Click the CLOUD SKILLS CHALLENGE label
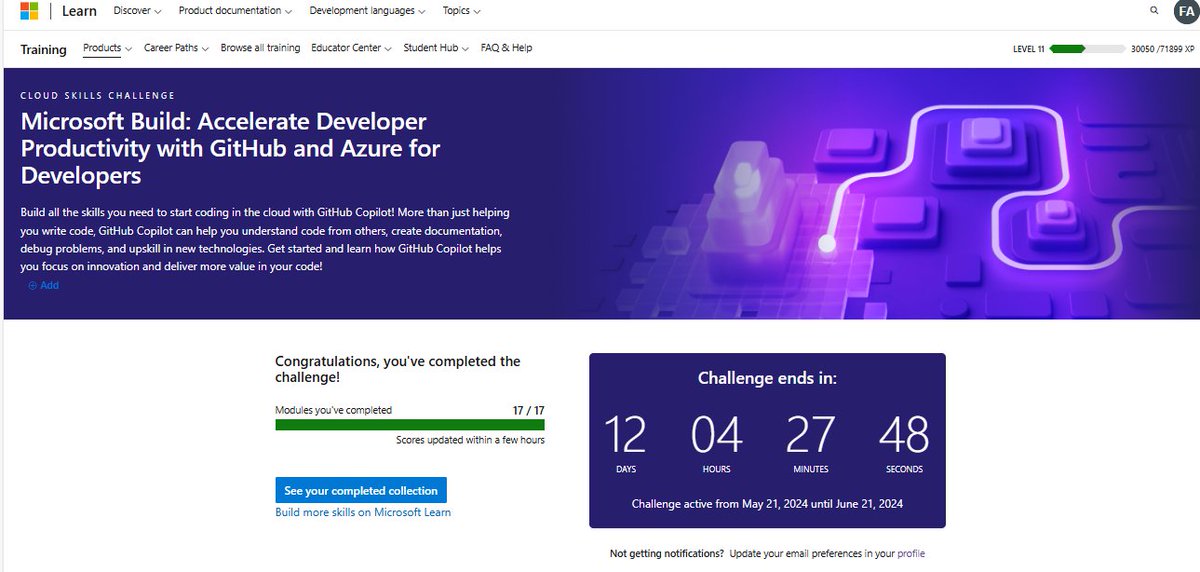 (98, 96)
